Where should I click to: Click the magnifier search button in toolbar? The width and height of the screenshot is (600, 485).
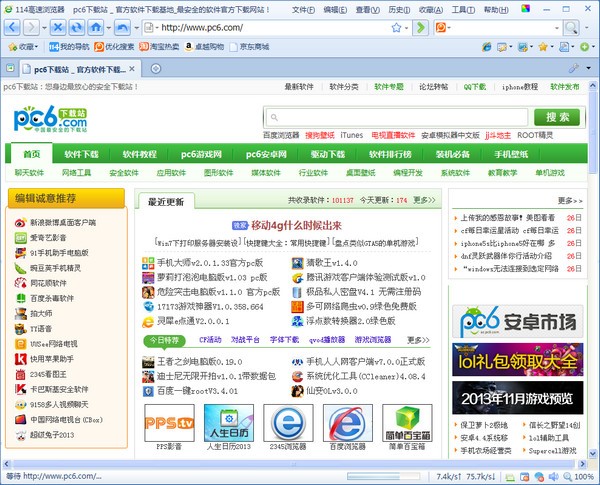572,28
